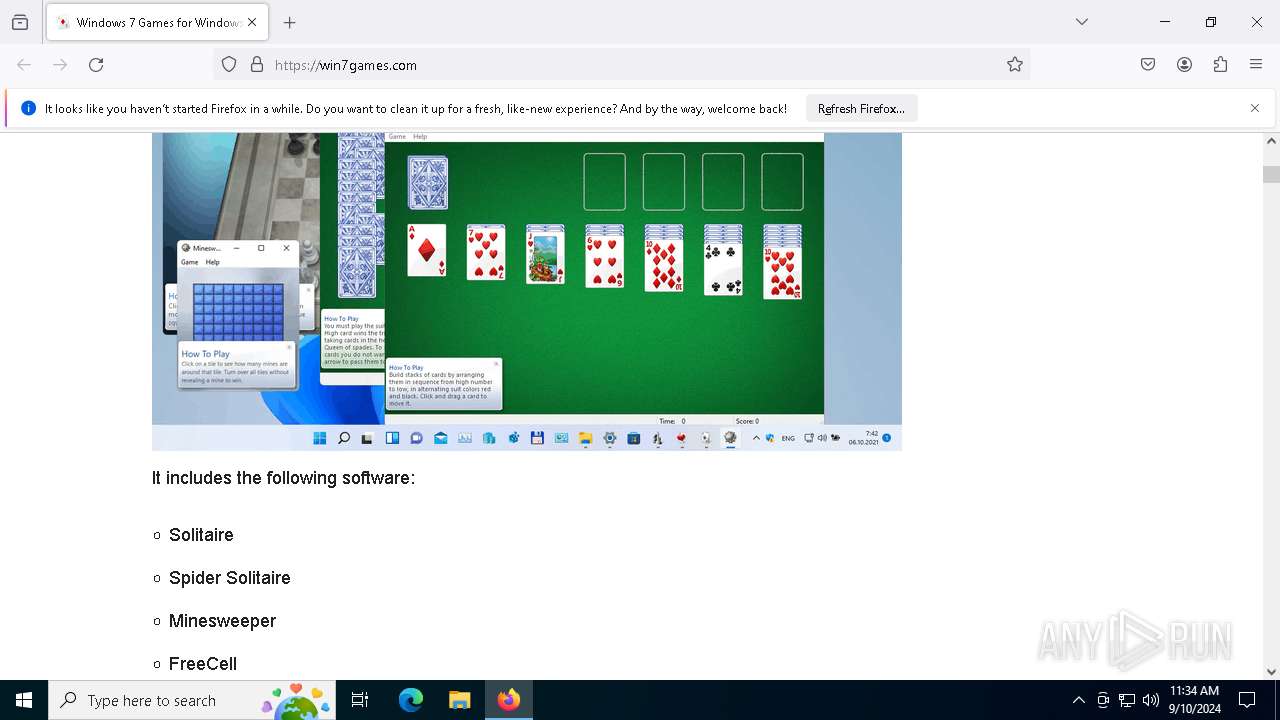Open the Firefox account menu
Screen dimensions: 1280x720
[1184, 65]
